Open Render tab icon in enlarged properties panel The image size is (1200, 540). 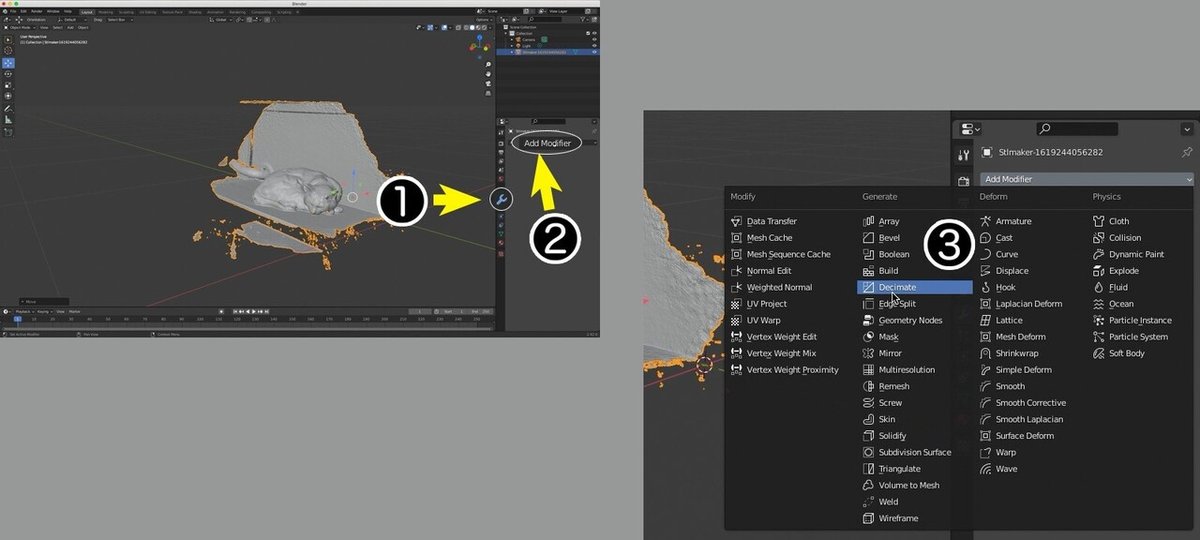(x=963, y=181)
